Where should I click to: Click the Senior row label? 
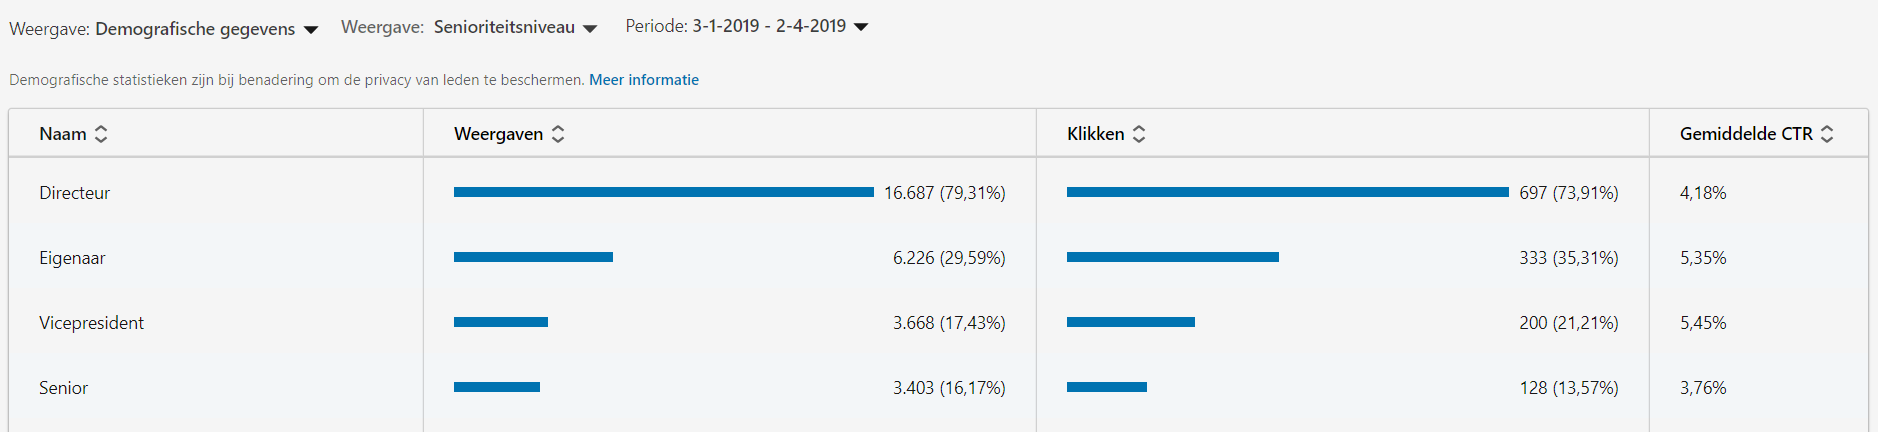pos(63,388)
